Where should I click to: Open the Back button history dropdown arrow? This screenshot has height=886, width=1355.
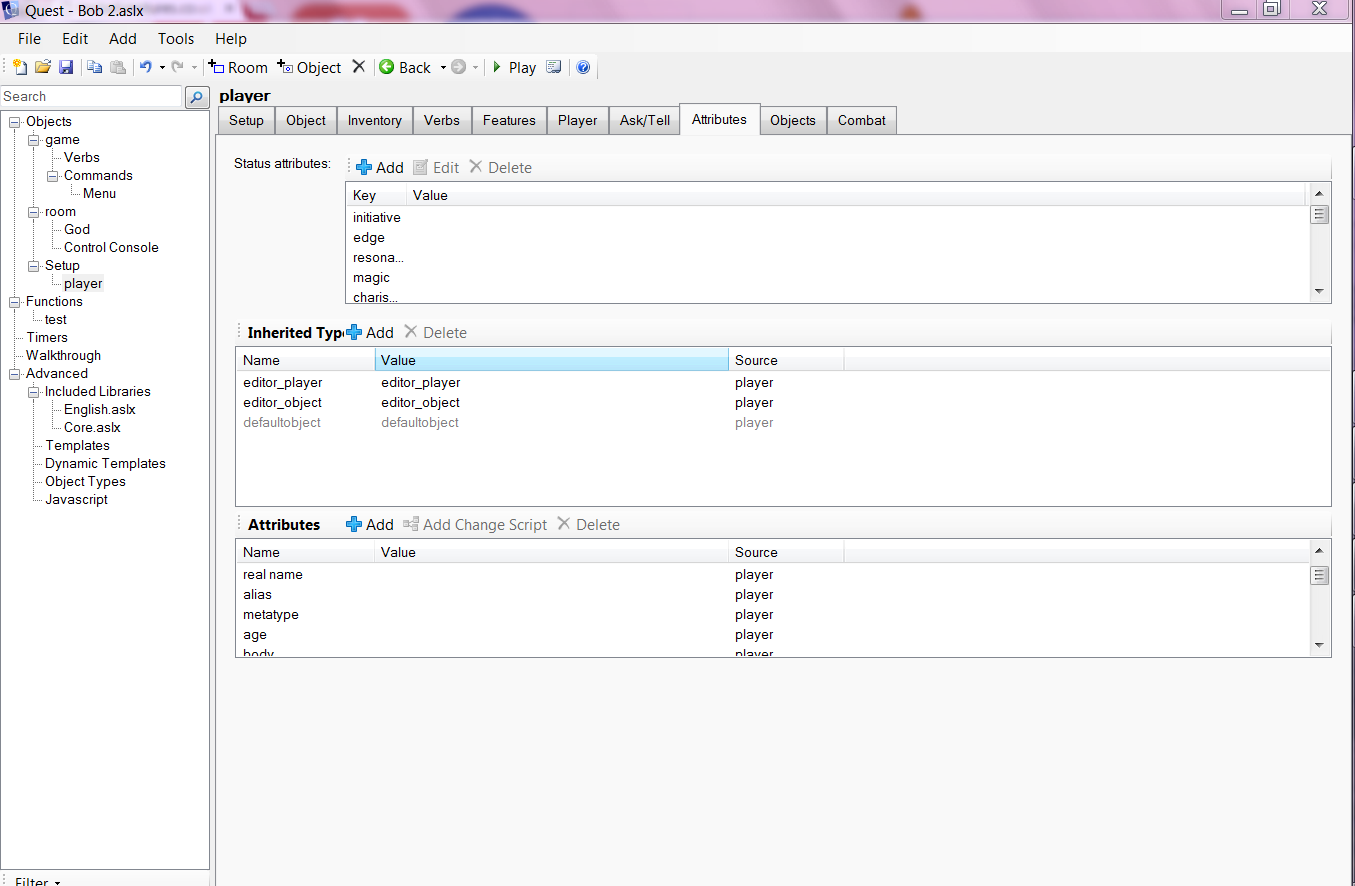tap(443, 68)
